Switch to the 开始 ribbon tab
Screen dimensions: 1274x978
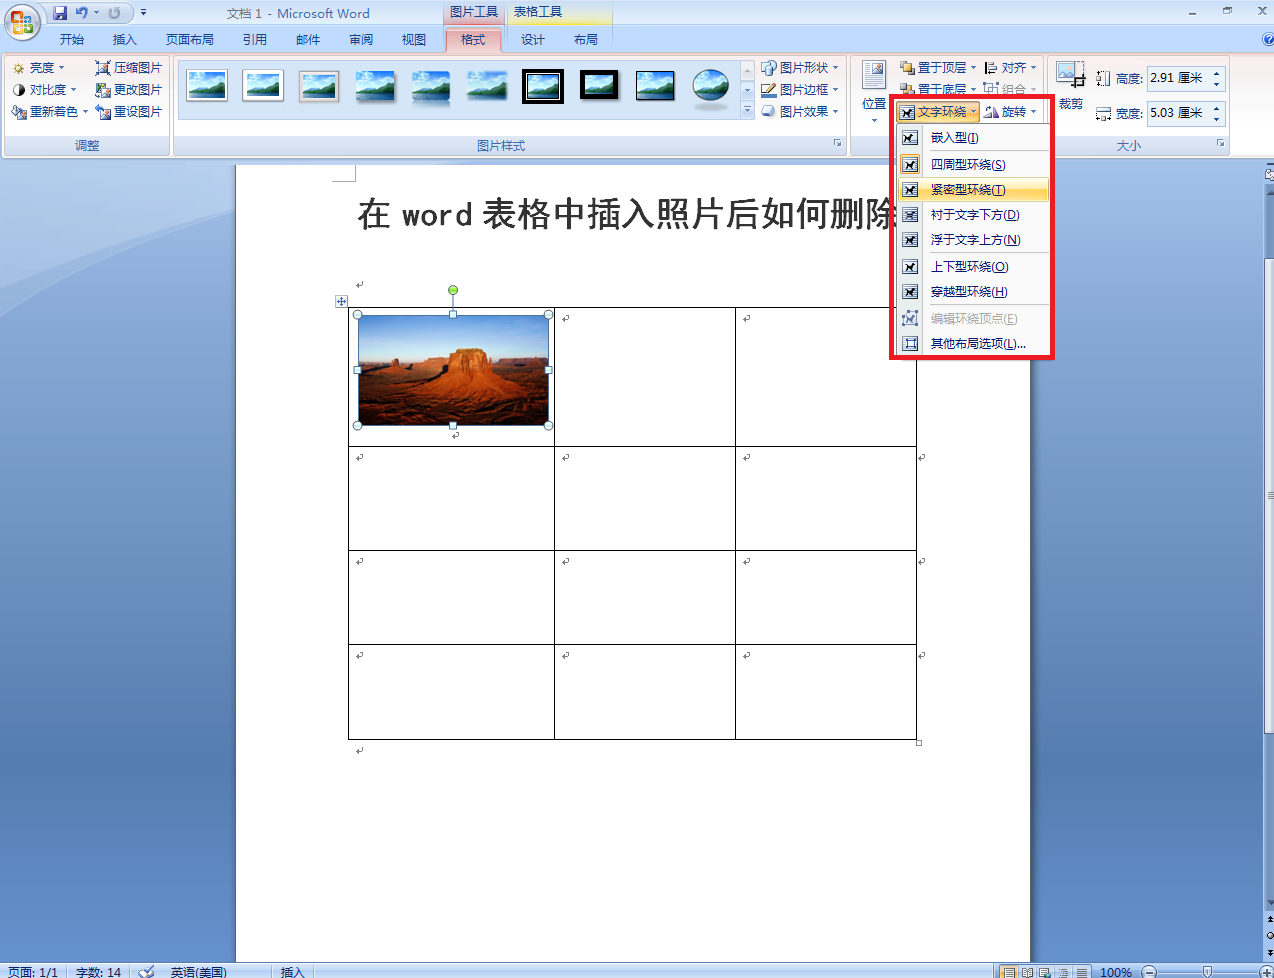pos(71,38)
